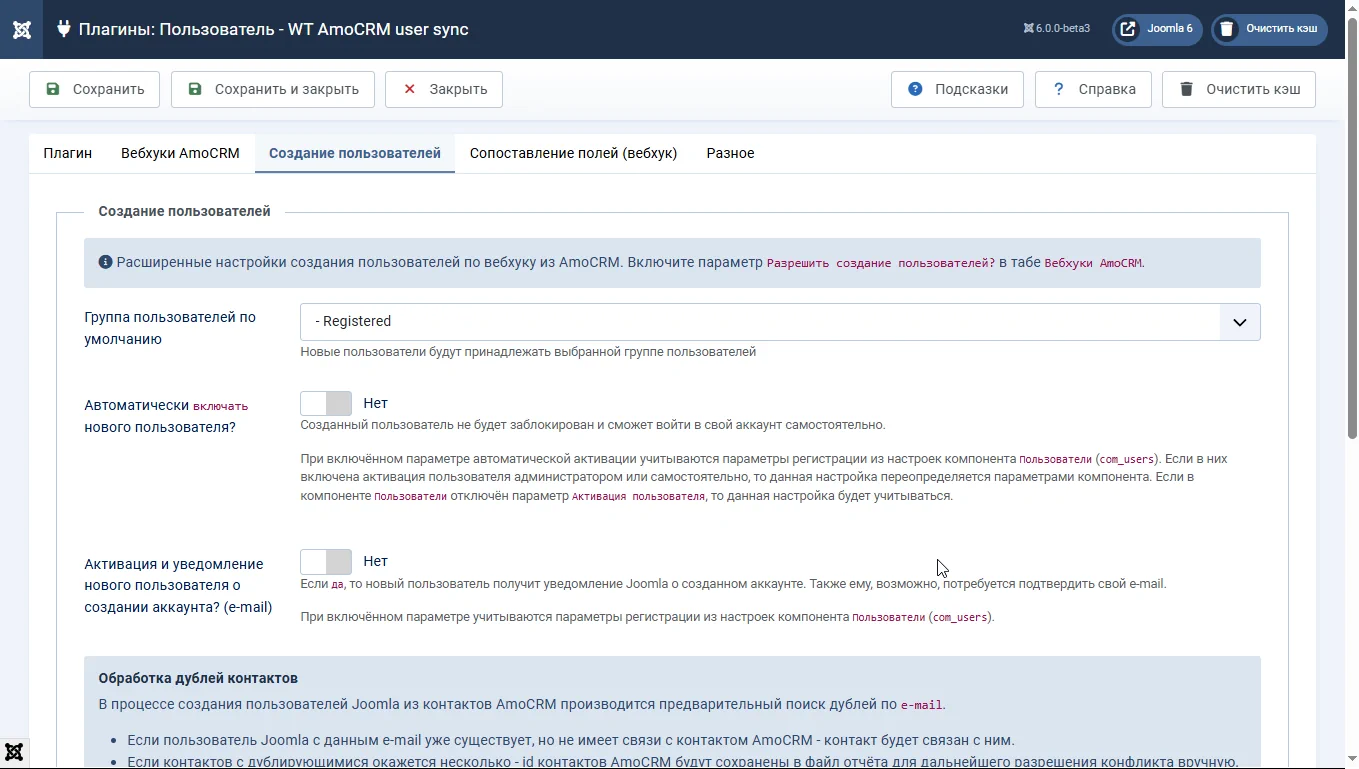Toggle e-mail activation and notification switch
This screenshot has height=769, width=1359.
pyautogui.click(x=326, y=561)
